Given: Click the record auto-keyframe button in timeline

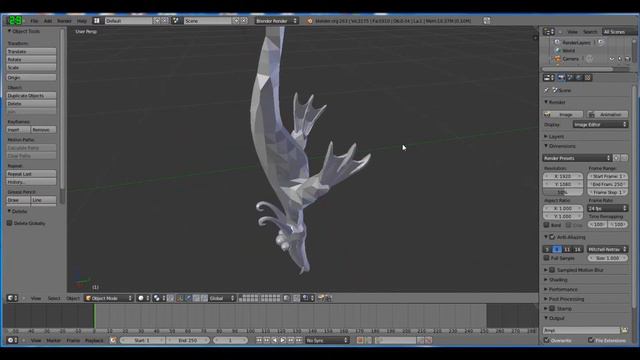Looking at the screenshot, I should tap(360, 340).
